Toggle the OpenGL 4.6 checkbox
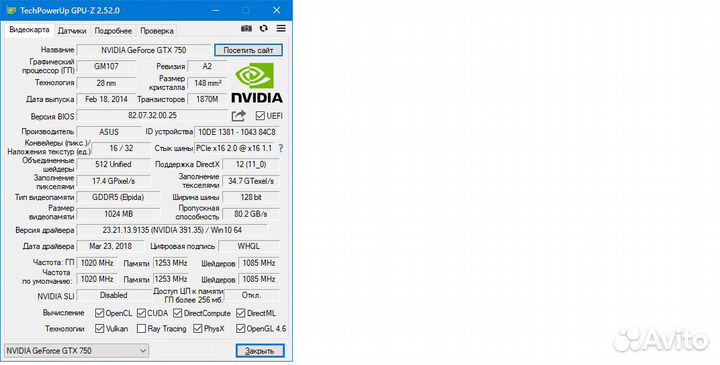The image size is (720, 365). coord(241,329)
